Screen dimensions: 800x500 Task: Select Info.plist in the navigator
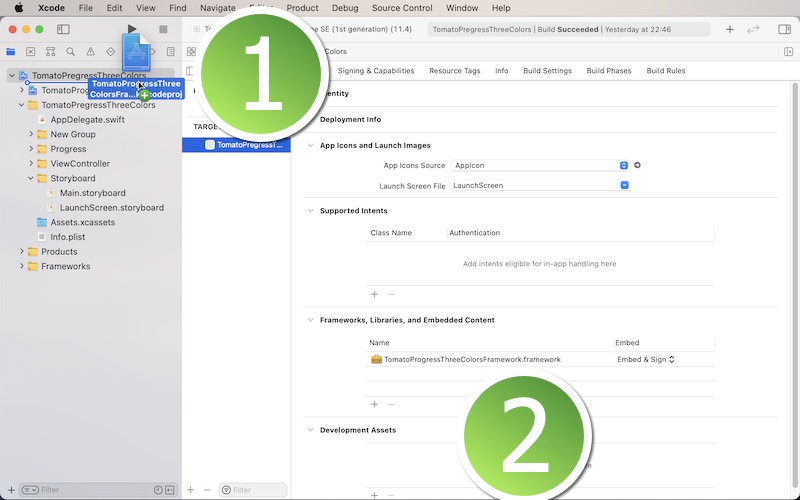tap(67, 237)
